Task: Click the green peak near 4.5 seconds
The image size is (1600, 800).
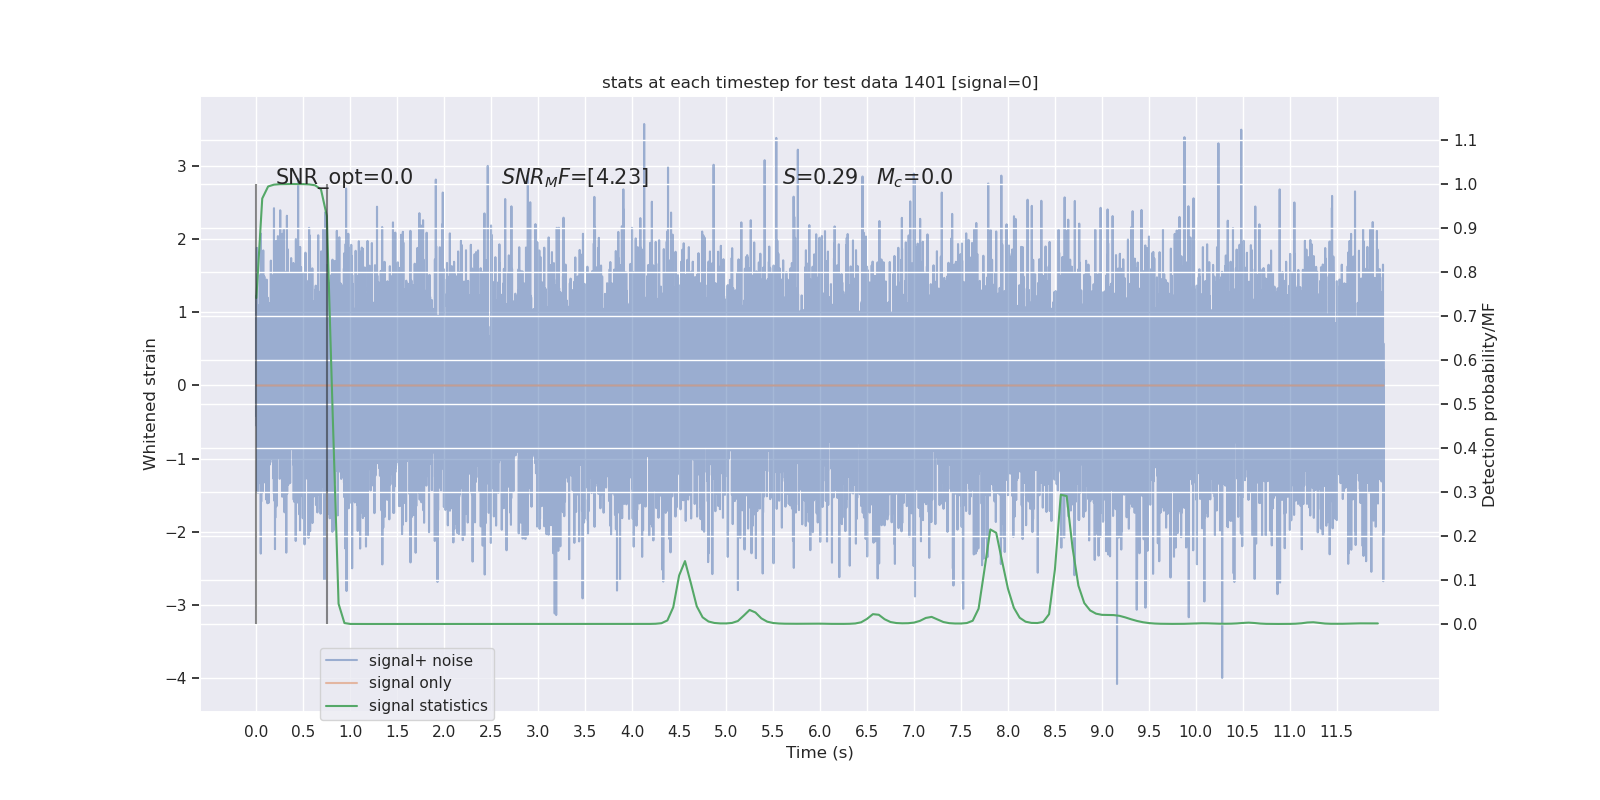Action: tap(685, 562)
